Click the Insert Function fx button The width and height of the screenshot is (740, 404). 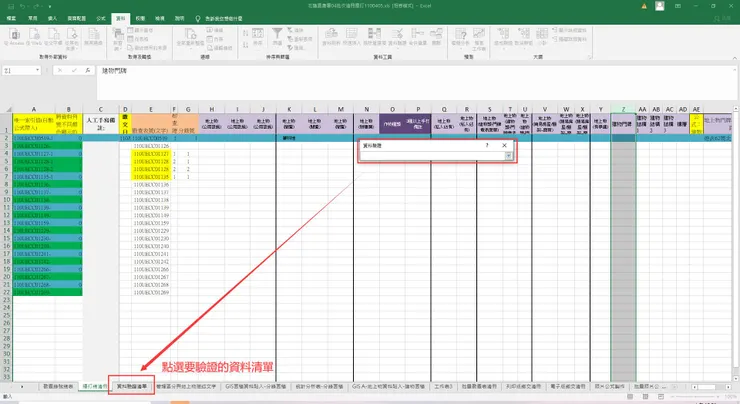pyautogui.click(x=88, y=70)
